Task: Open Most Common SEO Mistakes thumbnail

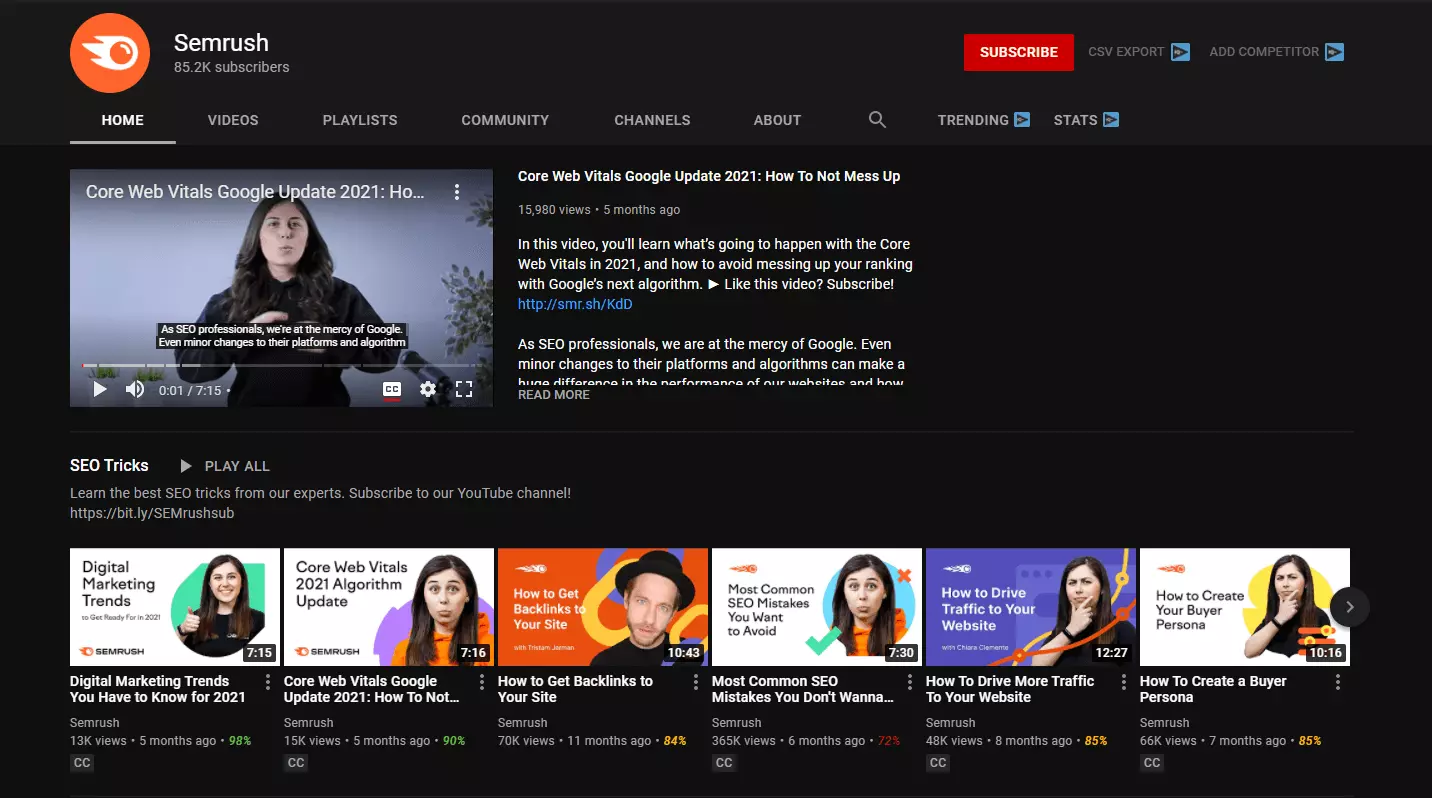Action: 817,607
